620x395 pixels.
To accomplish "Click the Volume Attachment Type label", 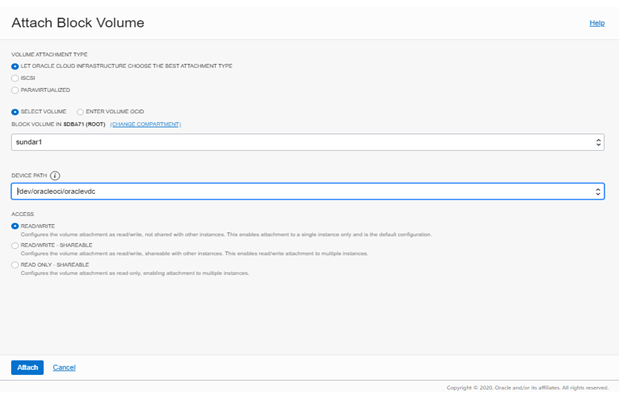I will 49,55.
